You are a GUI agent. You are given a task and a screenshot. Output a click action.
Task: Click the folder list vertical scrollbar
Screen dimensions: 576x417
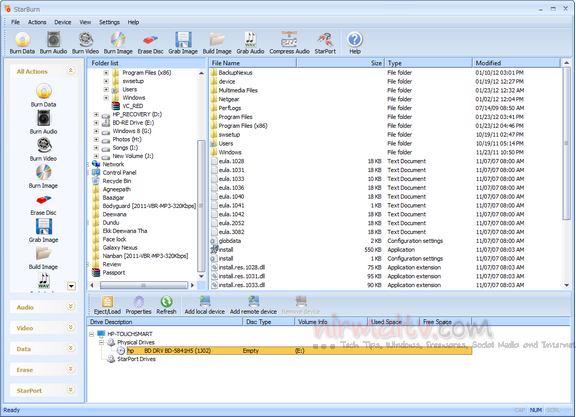coord(201,206)
